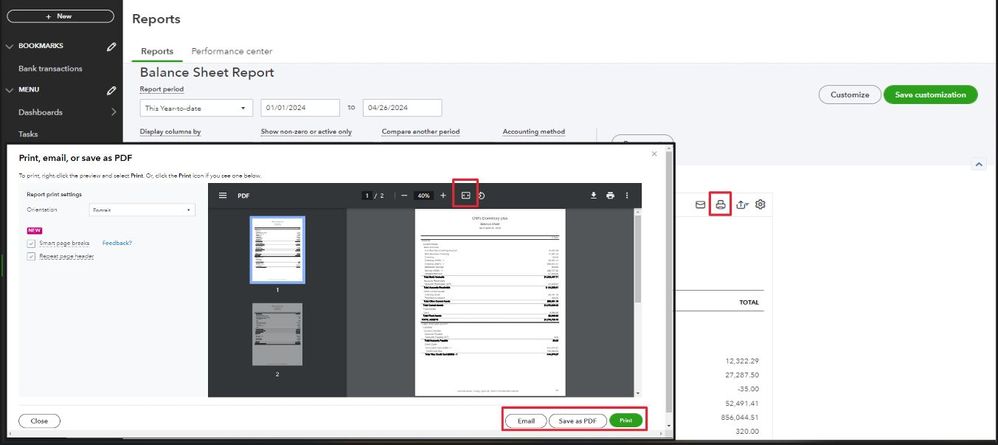
Task: Edit the MENU section with pencil icon
Action: pos(111,90)
